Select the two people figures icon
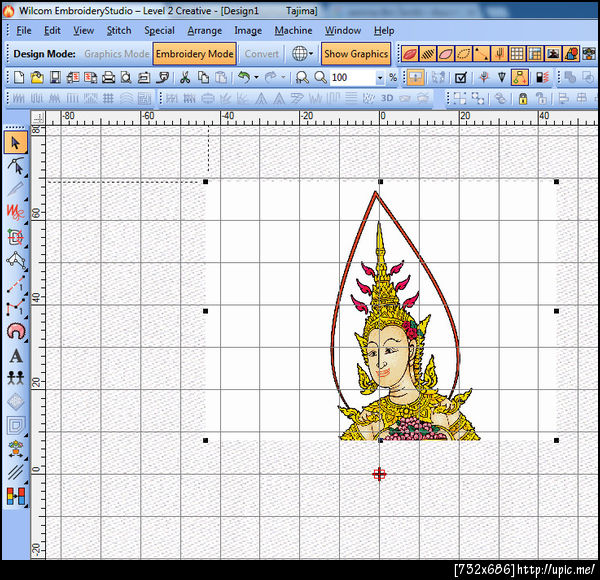Viewport: 600px width, 580px height. 16,378
